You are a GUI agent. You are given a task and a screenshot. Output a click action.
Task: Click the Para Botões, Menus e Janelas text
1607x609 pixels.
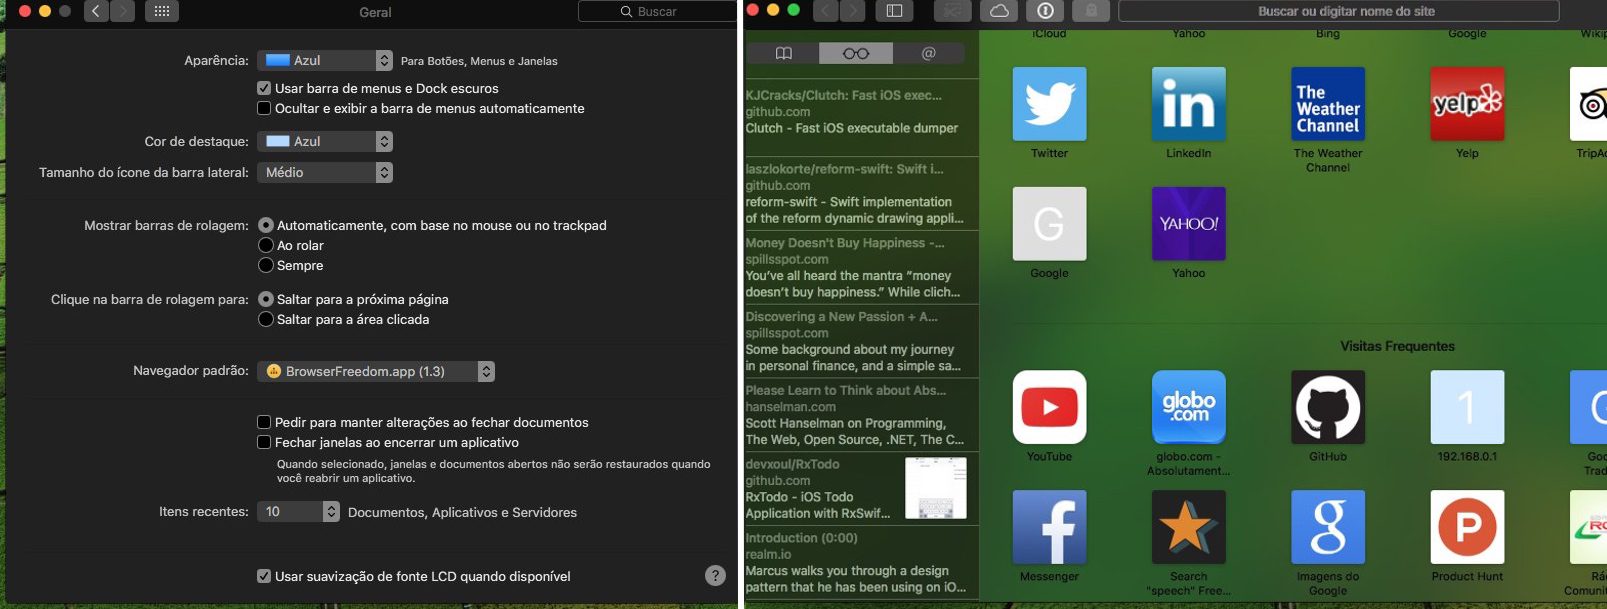coord(479,61)
